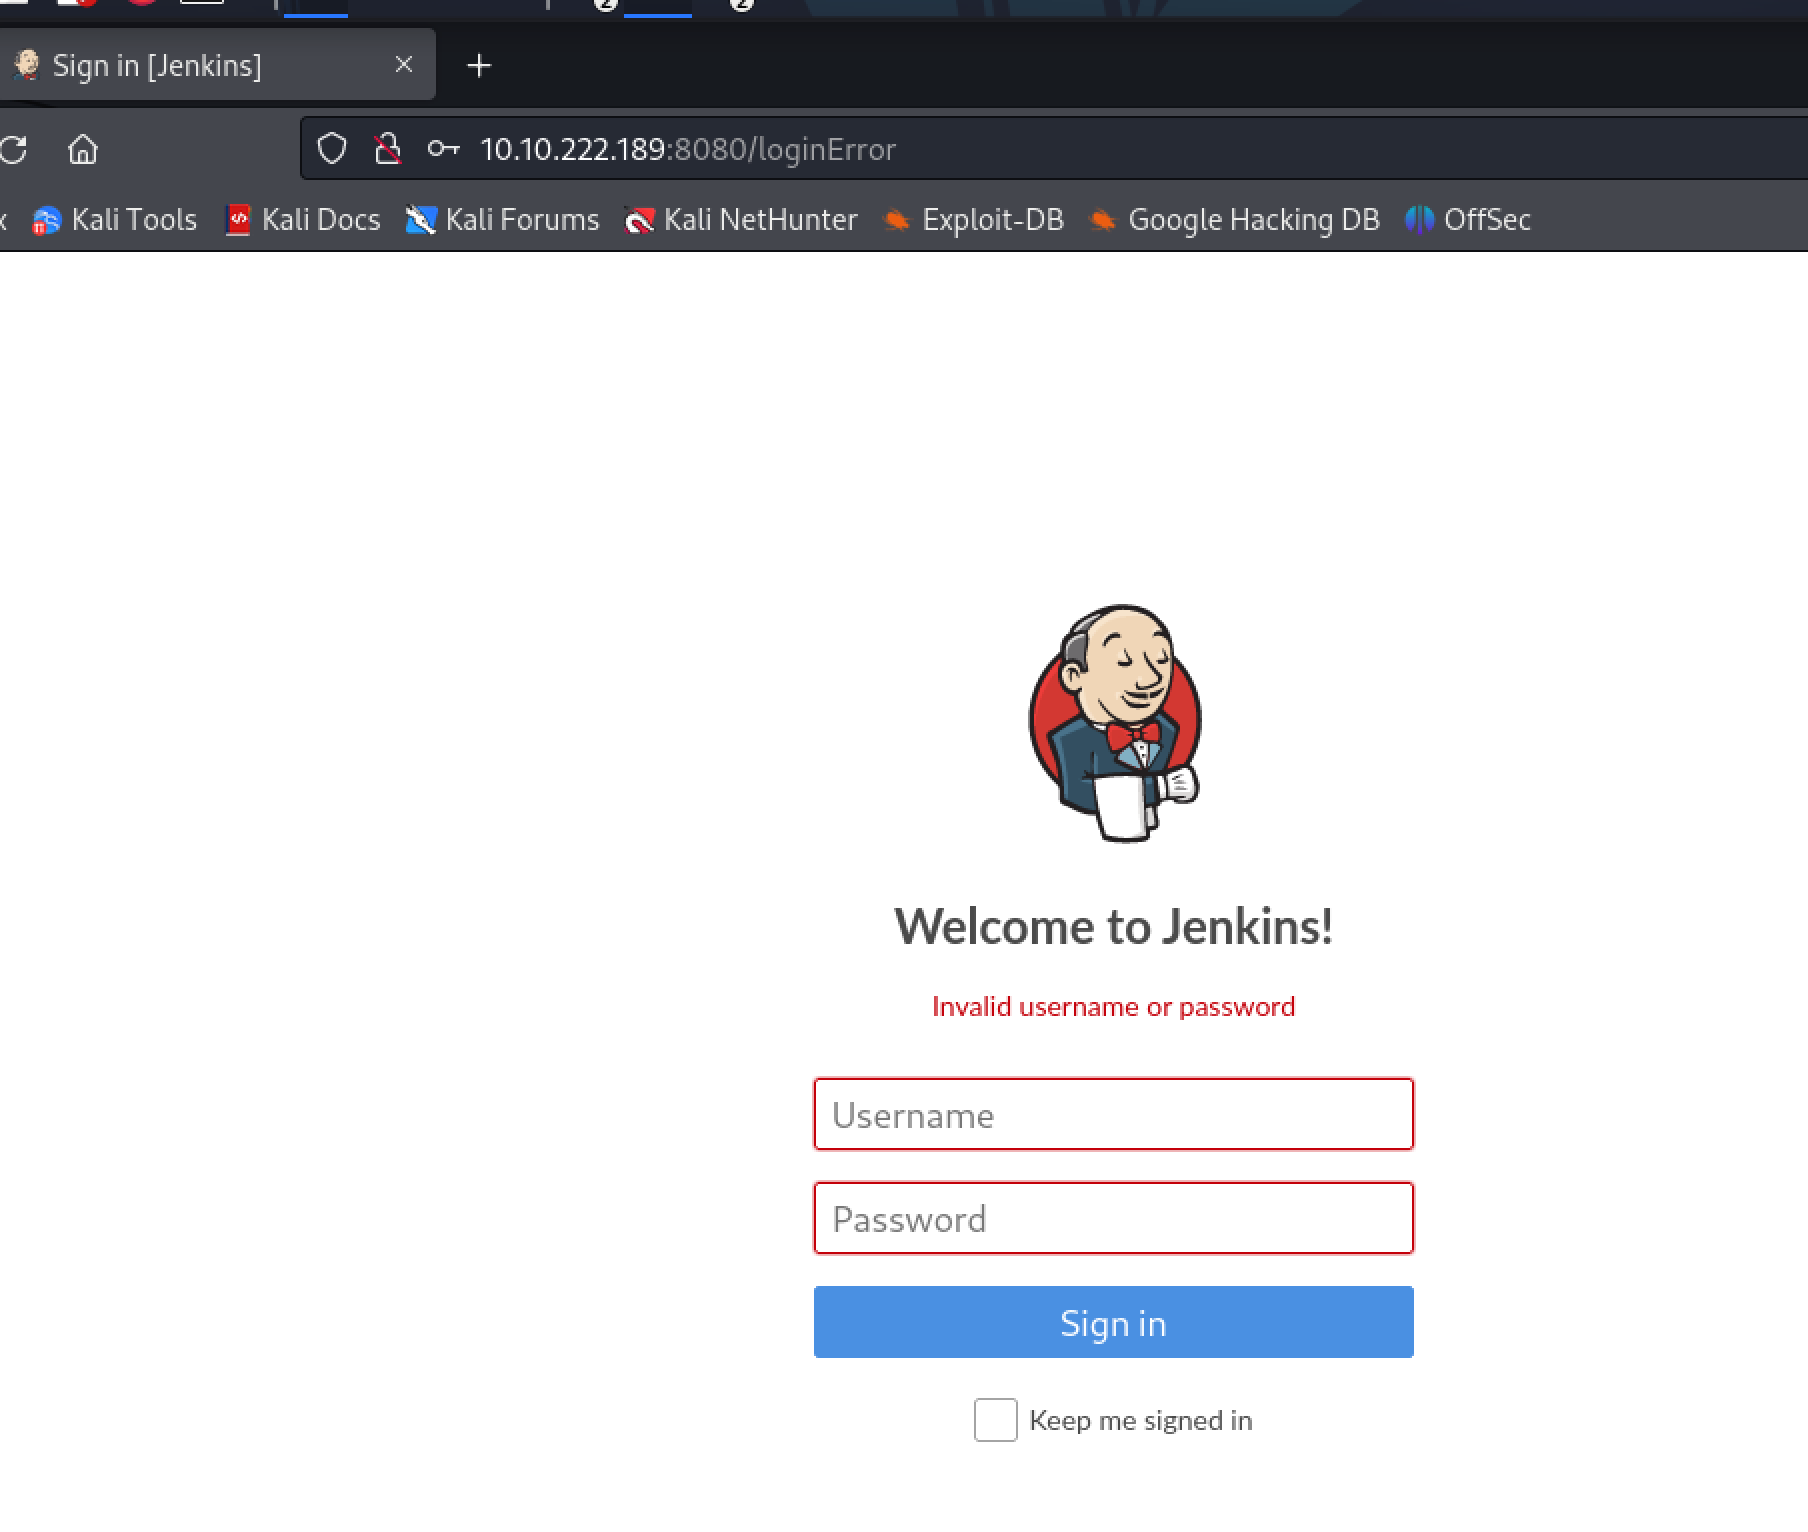The width and height of the screenshot is (1808, 1532).
Task: Click the Jenkins butler logo
Action: (x=1115, y=723)
